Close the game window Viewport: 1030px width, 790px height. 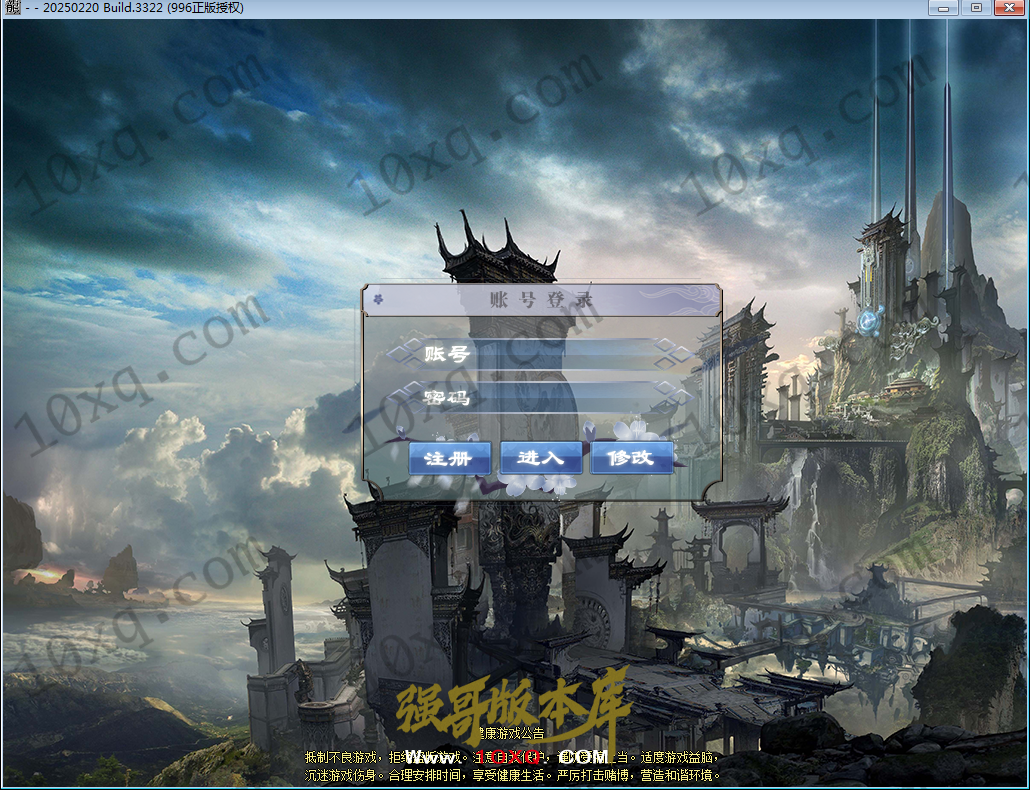1009,8
